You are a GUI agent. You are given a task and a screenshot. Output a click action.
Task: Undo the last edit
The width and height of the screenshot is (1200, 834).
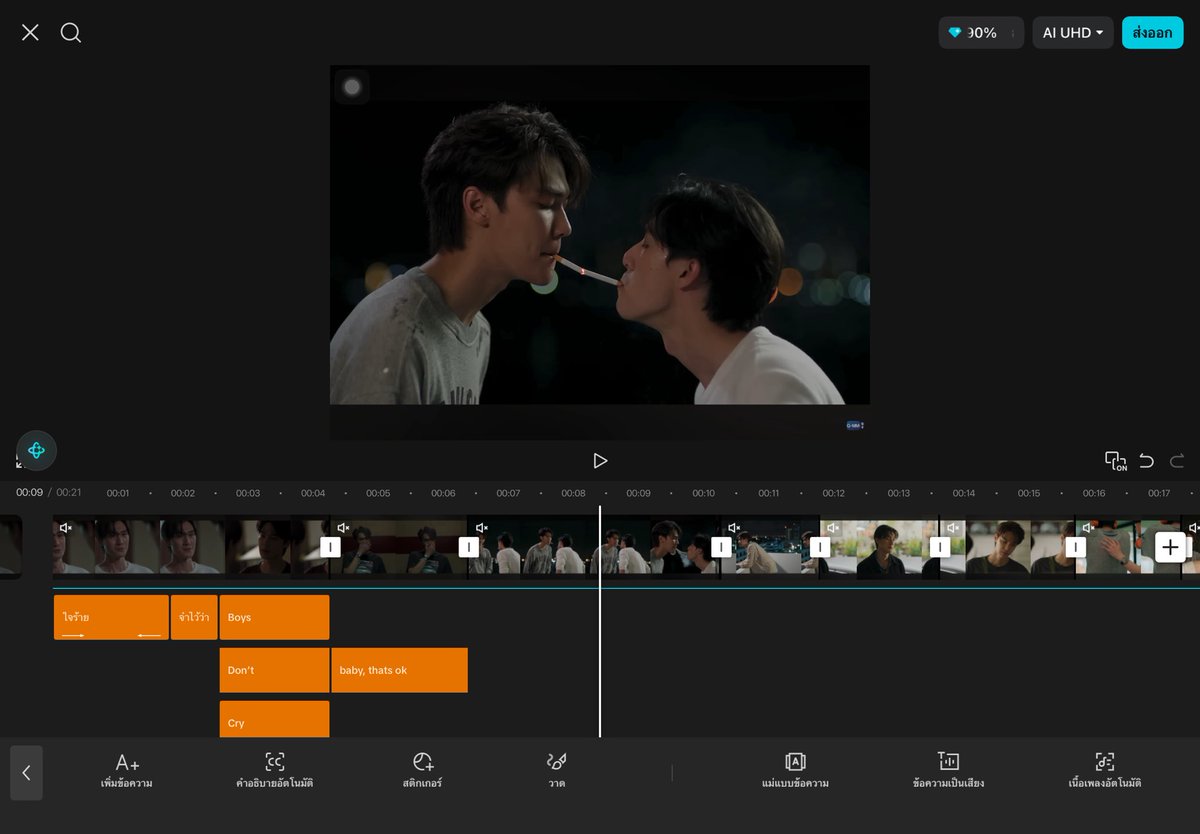(1147, 461)
